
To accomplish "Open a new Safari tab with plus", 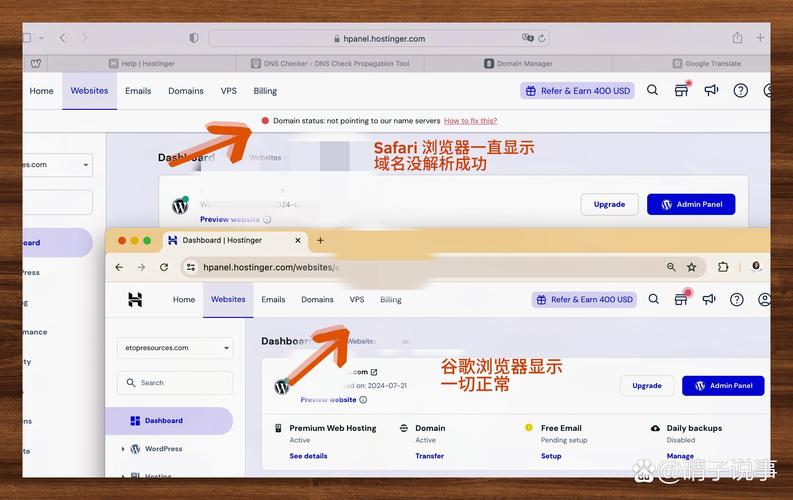I will coord(760,37).
